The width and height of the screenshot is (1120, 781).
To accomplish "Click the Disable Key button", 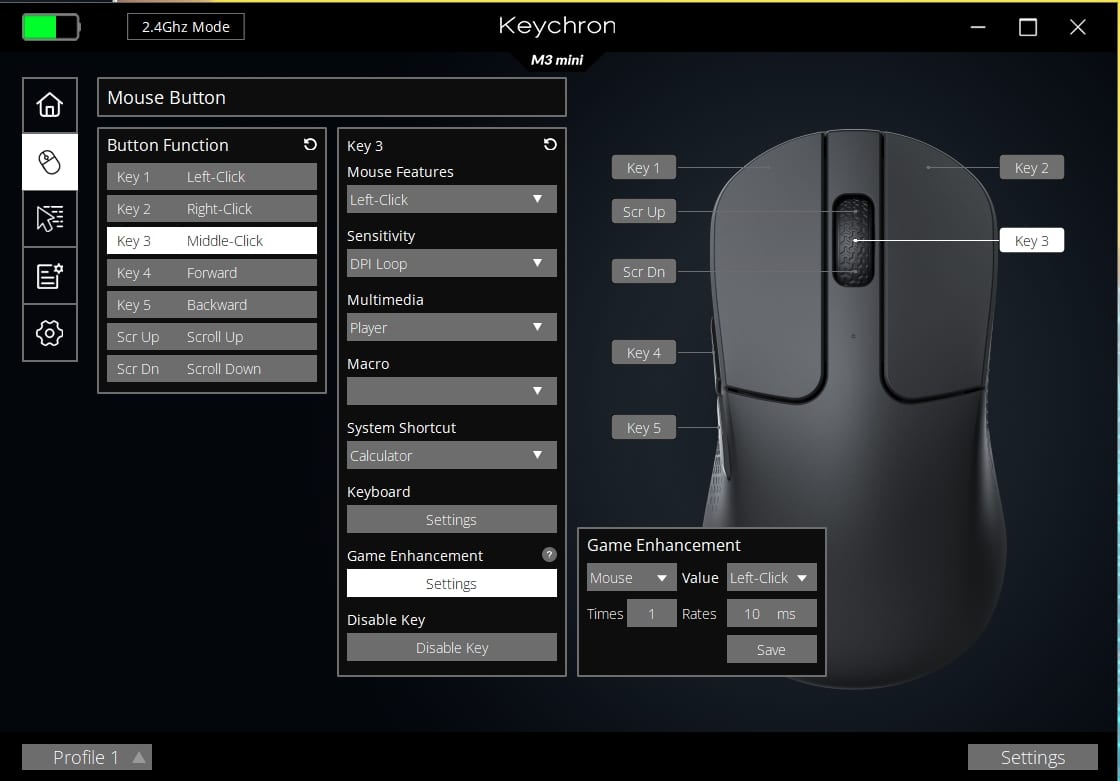I will 451,648.
